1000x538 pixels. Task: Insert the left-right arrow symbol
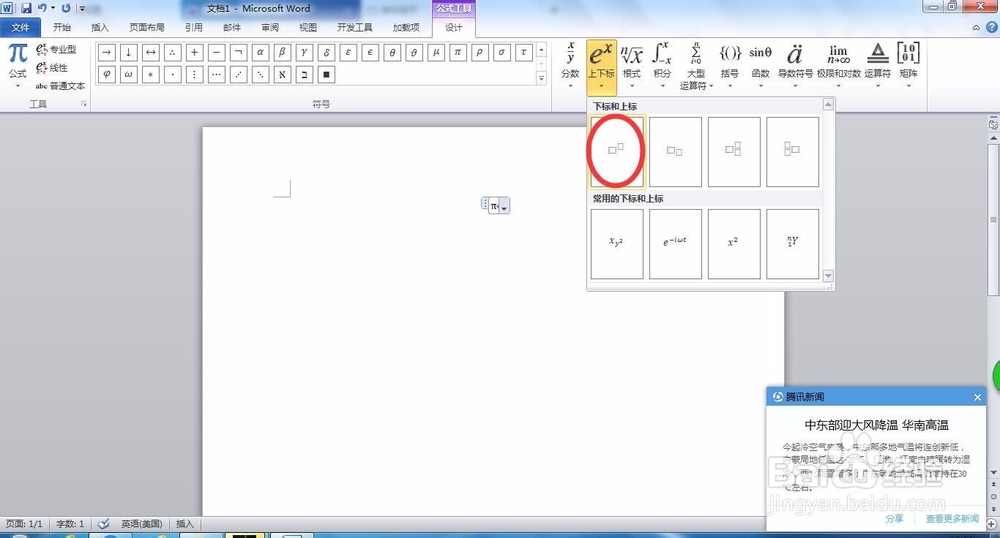pyautogui.click(x=151, y=52)
